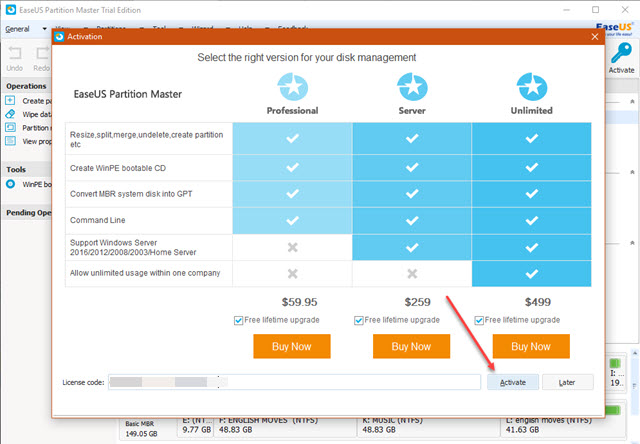The height and width of the screenshot is (444, 640).
Task: Click the E: 9.77 GB partition block
Action: [x=196, y=426]
